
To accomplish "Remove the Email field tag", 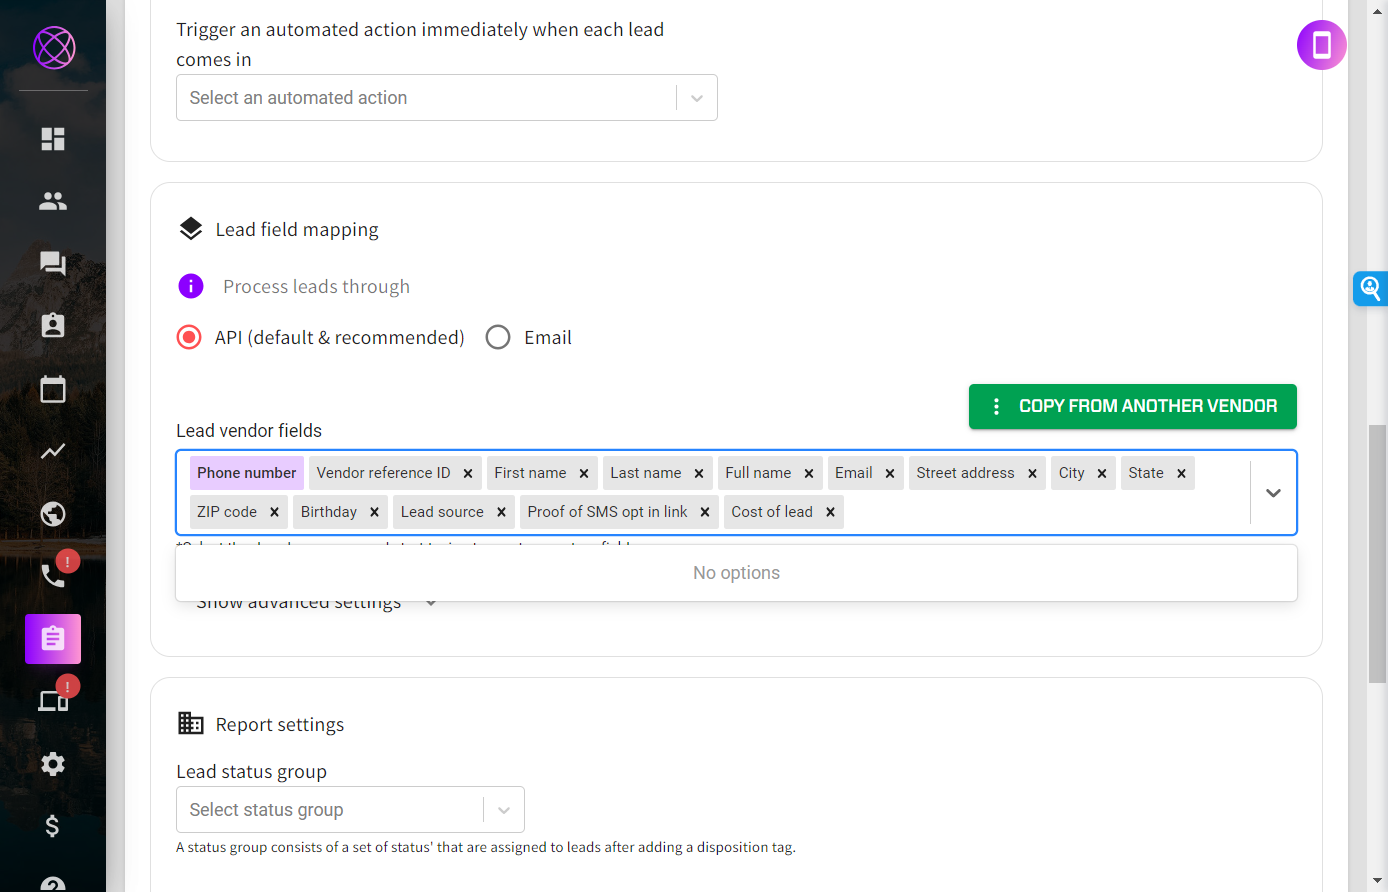I will (890, 473).
